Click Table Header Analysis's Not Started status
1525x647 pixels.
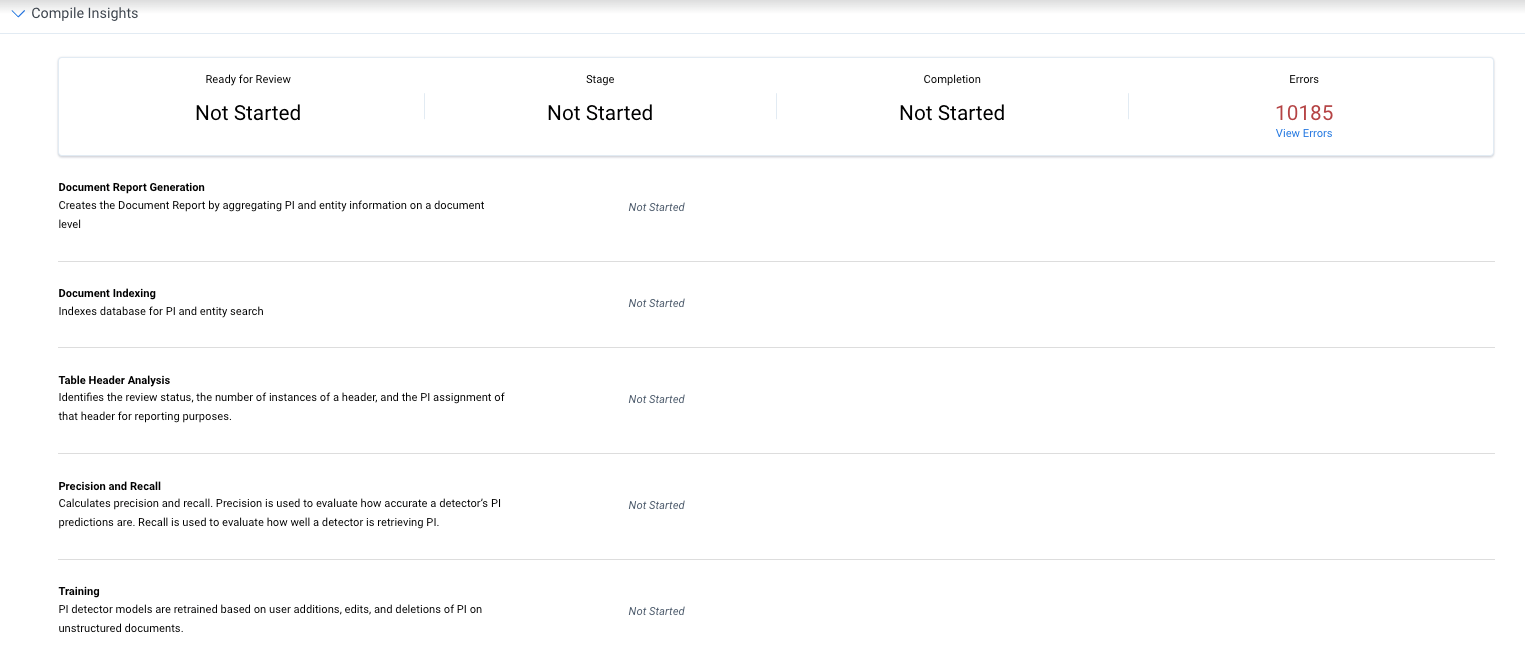tap(656, 399)
